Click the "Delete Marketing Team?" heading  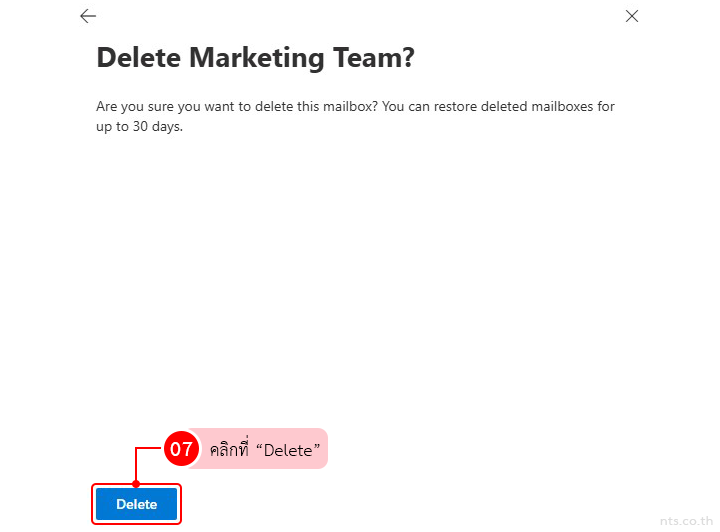(x=255, y=58)
